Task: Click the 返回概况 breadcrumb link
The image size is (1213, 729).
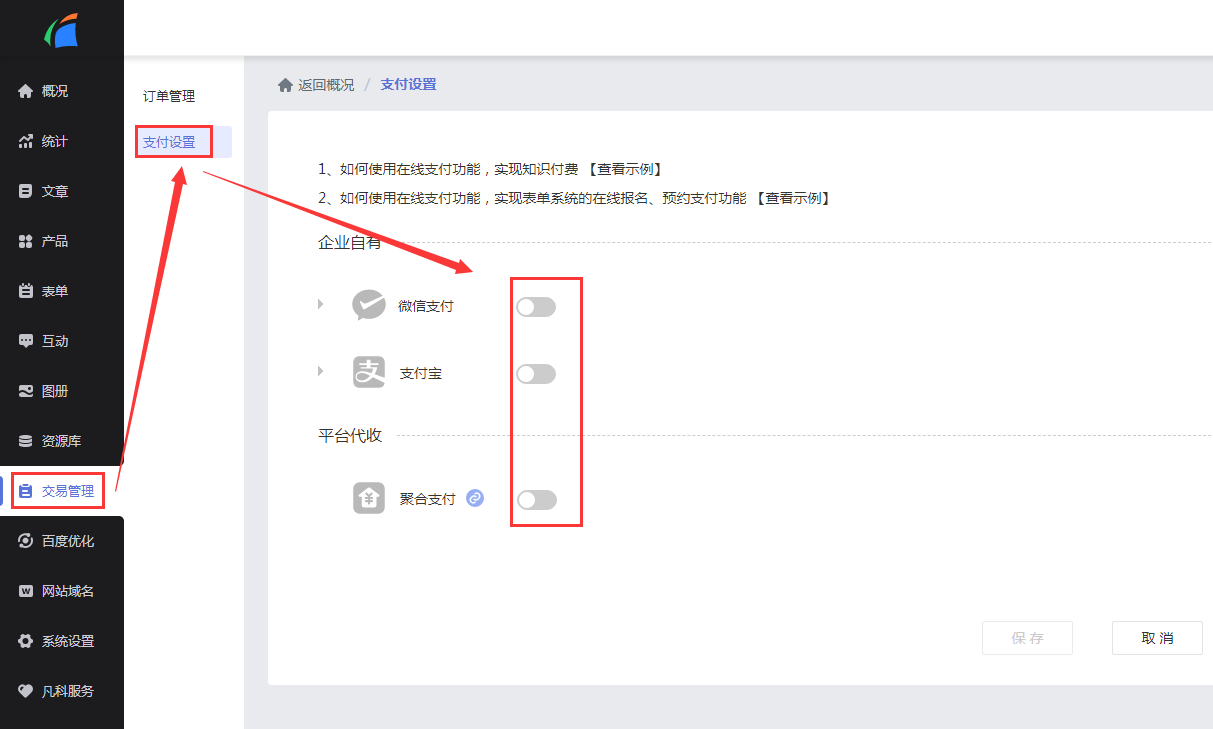Action: 326,85
